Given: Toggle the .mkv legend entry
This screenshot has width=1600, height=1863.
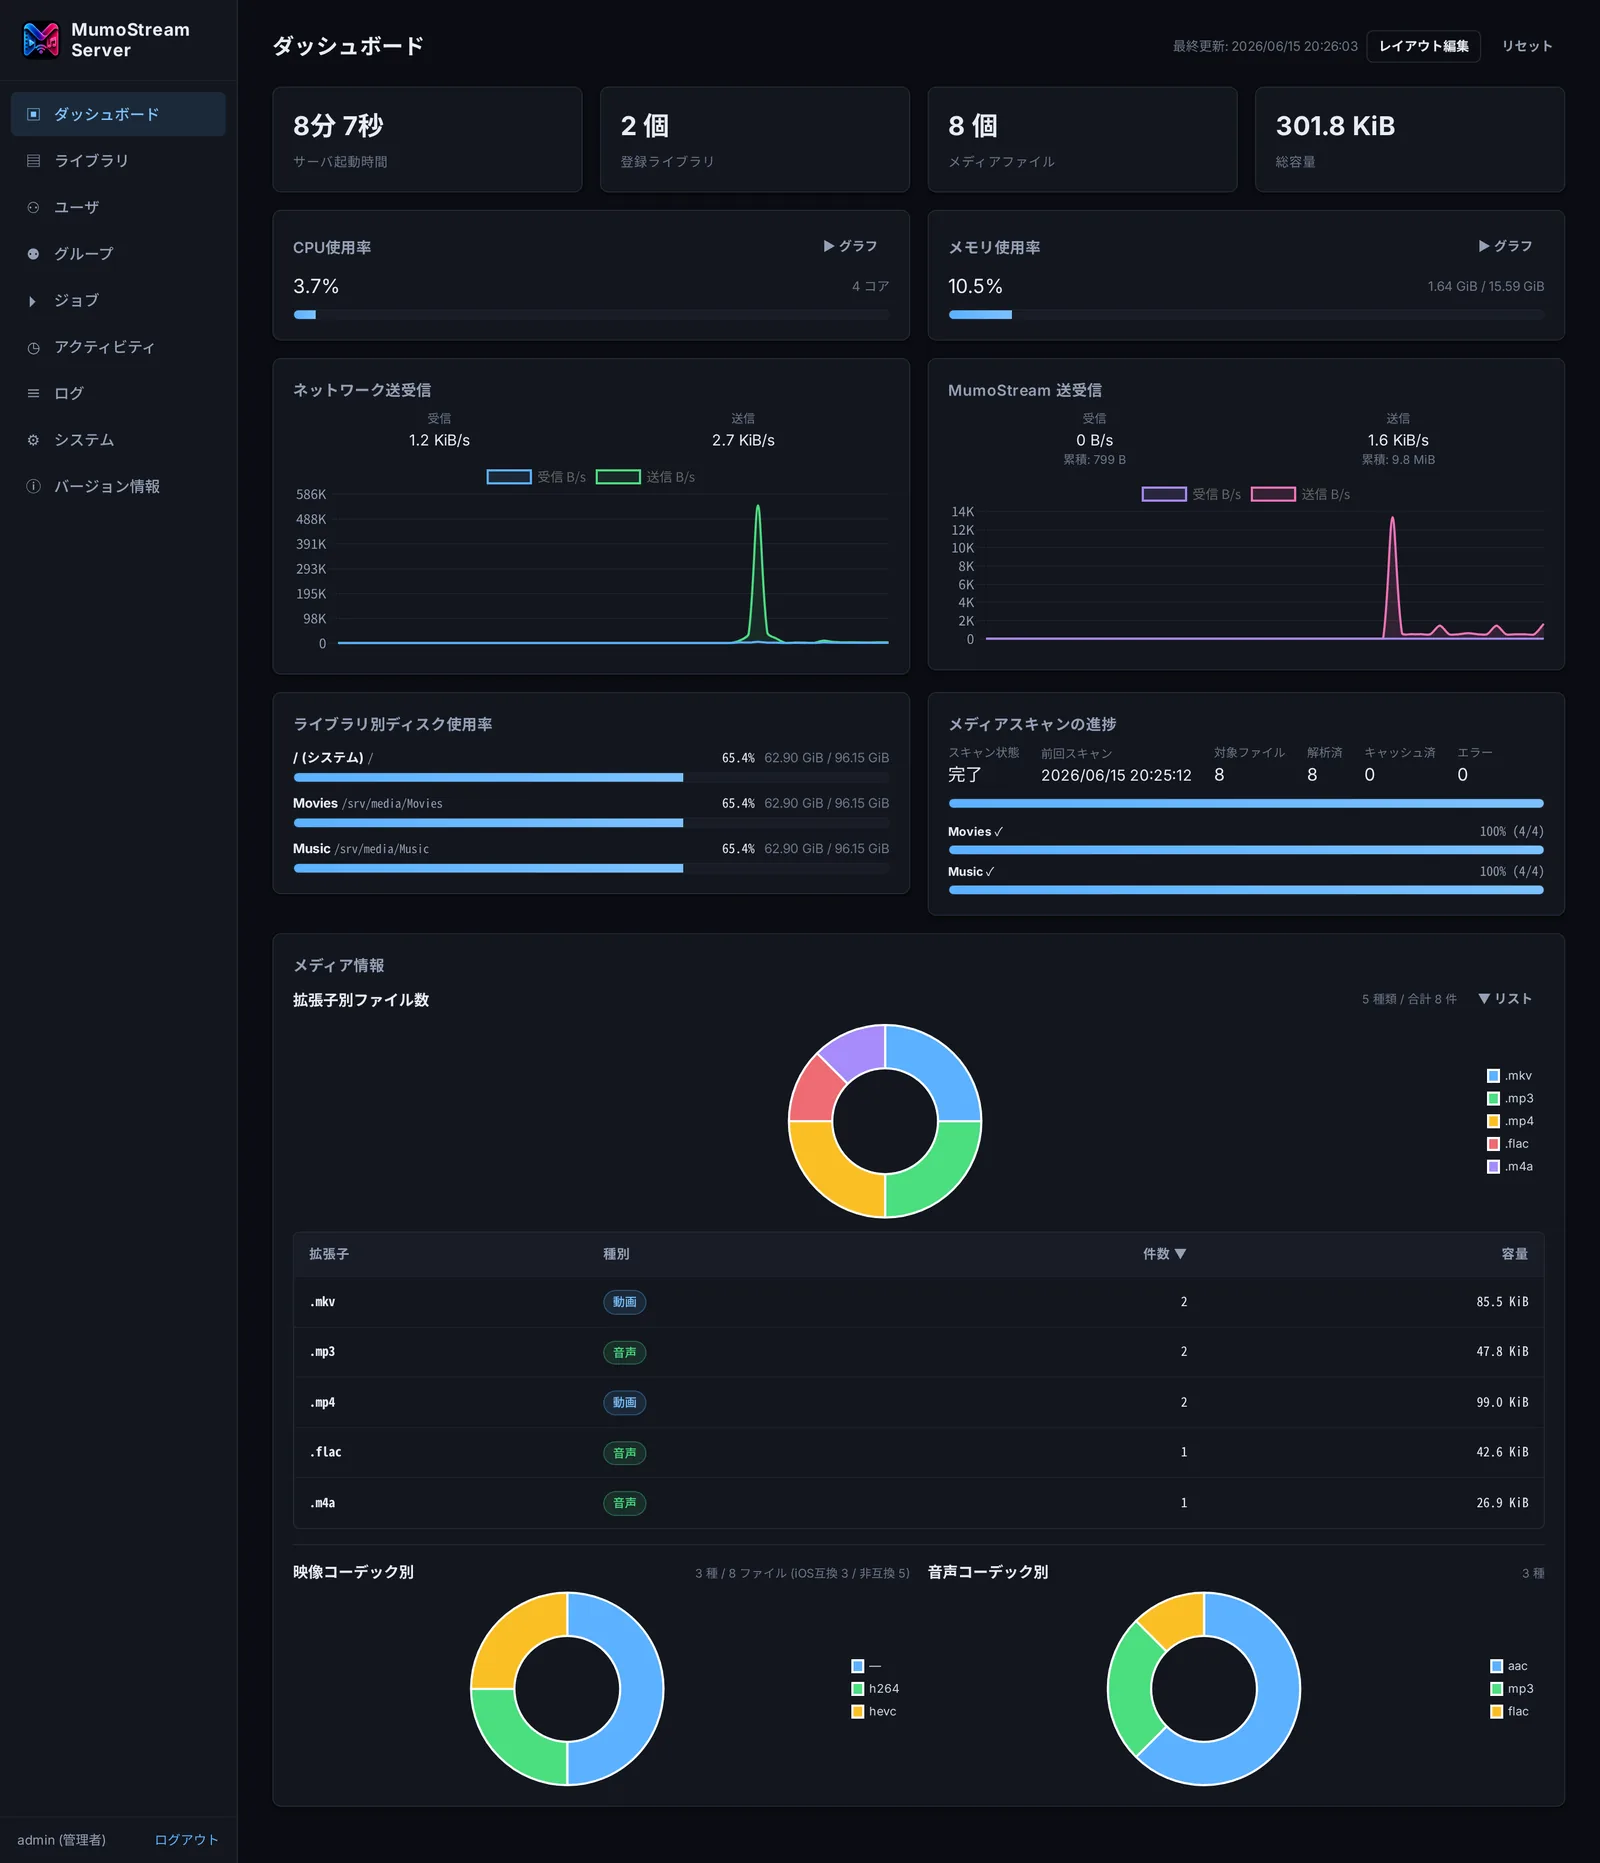Looking at the screenshot, I should (x=1510, y=1076).
